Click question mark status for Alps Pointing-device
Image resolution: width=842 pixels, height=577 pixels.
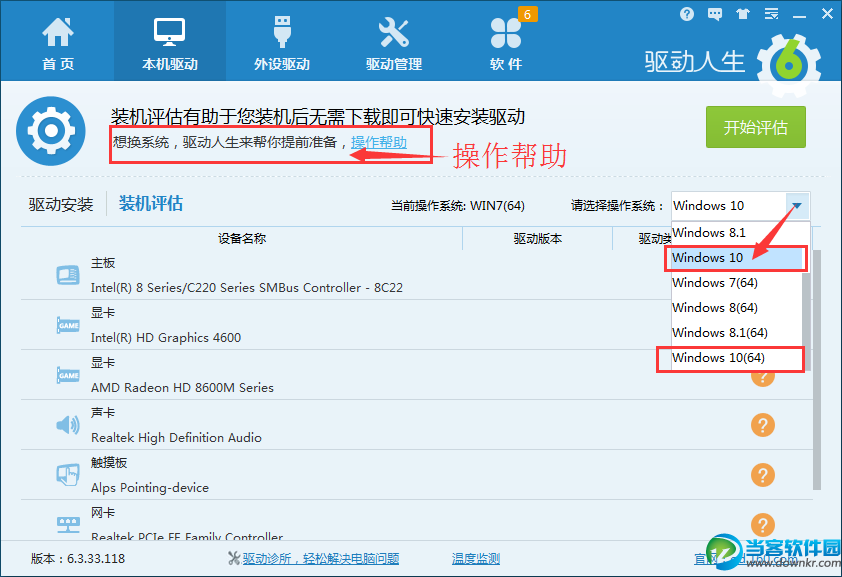tap(763, 475)
